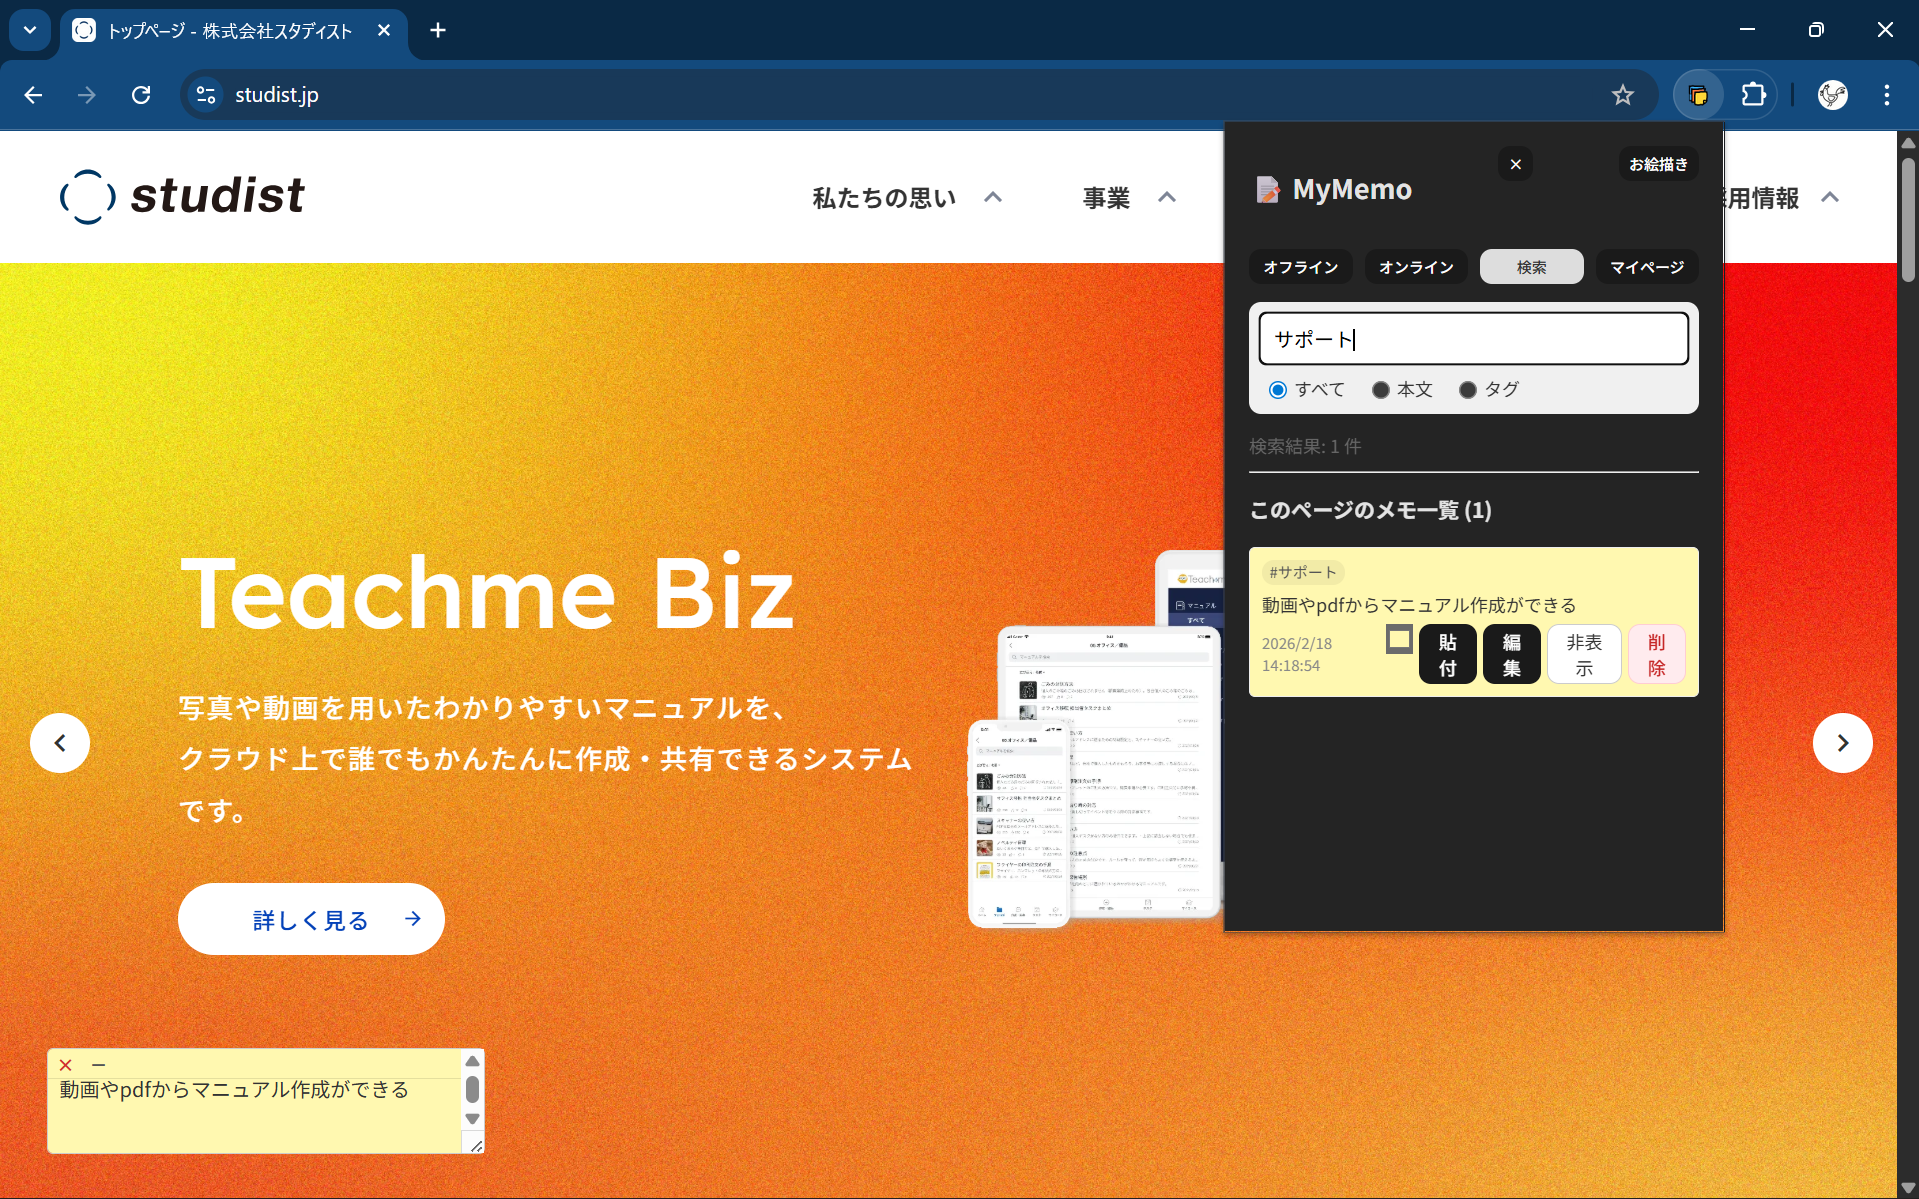The width and height of the screenshot is (1919, 1199).
Task: Go to next carousel slide arrow
Action: 1842,743
